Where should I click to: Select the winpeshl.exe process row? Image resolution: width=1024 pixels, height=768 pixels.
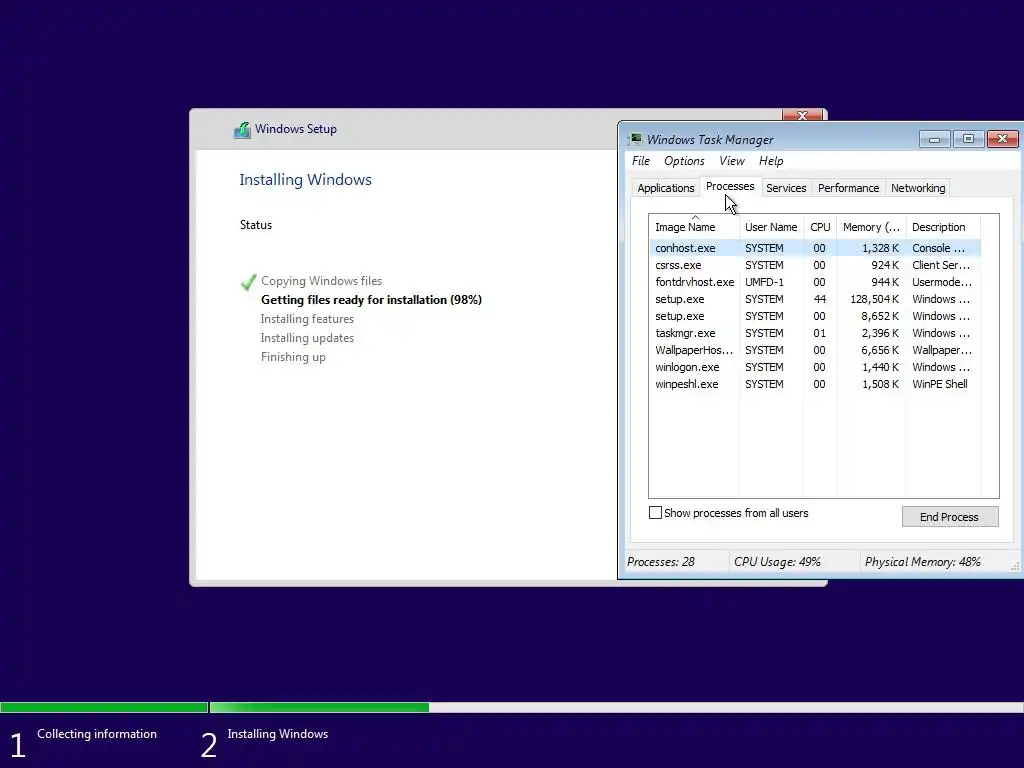[x=815, y=384]
